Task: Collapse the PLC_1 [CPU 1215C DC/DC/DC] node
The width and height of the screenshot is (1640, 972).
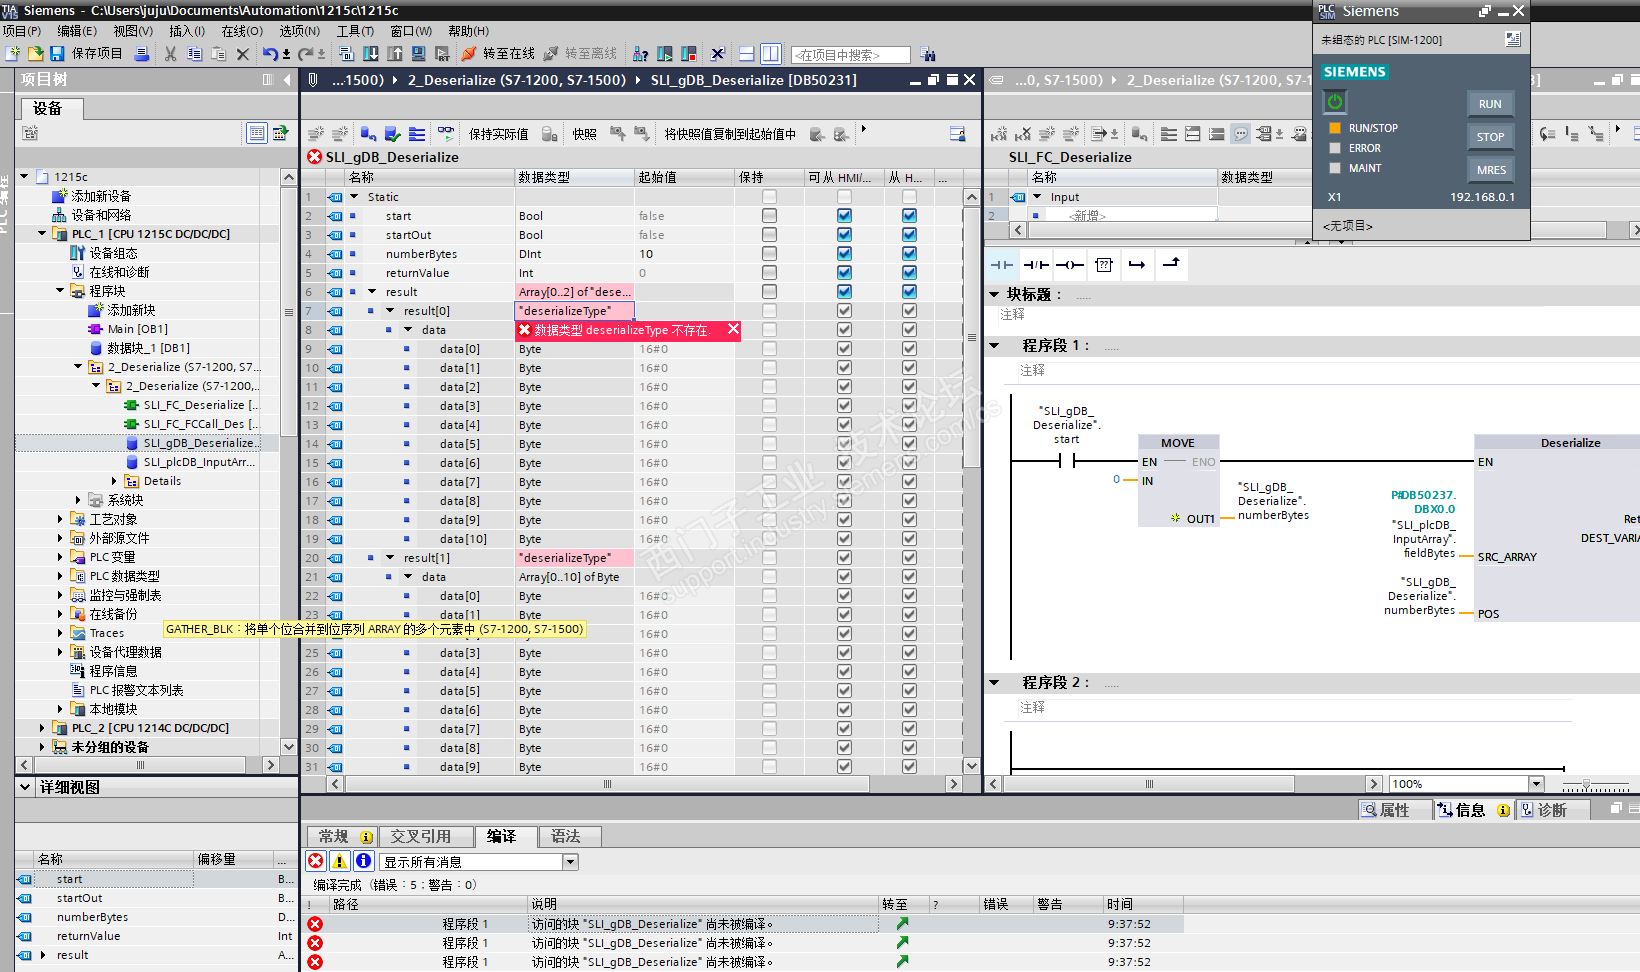Action: coord(42,234)
